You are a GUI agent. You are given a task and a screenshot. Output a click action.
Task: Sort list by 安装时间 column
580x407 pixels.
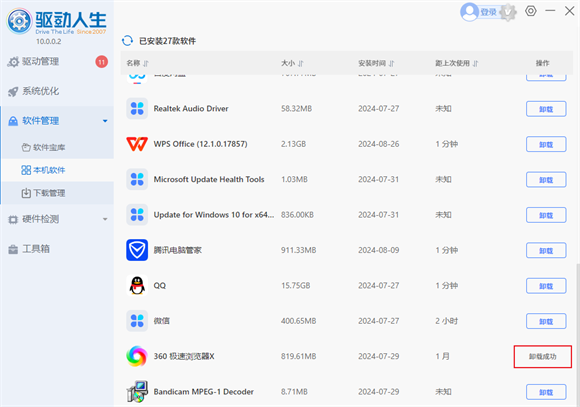coord(376,63)
